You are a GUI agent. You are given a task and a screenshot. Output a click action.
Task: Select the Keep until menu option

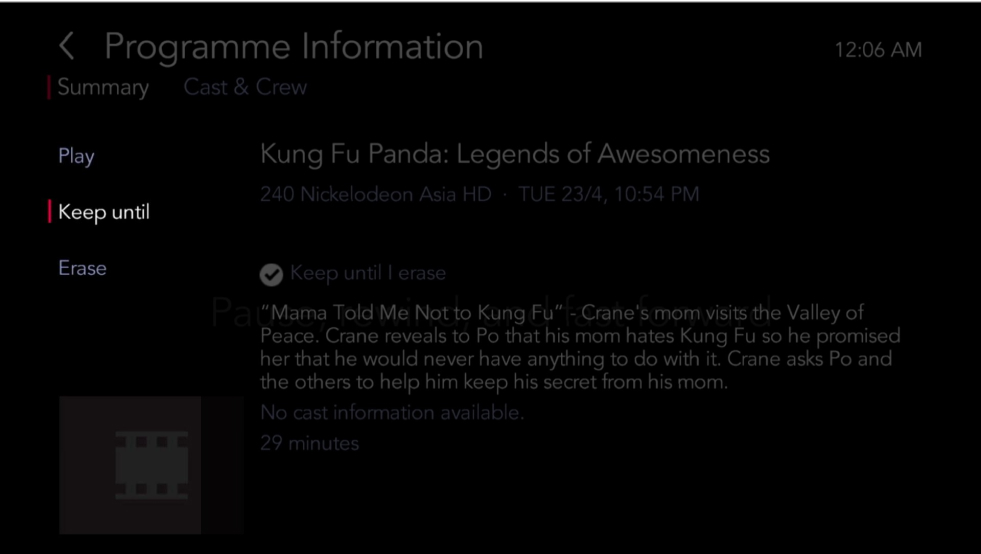[104, 212]
